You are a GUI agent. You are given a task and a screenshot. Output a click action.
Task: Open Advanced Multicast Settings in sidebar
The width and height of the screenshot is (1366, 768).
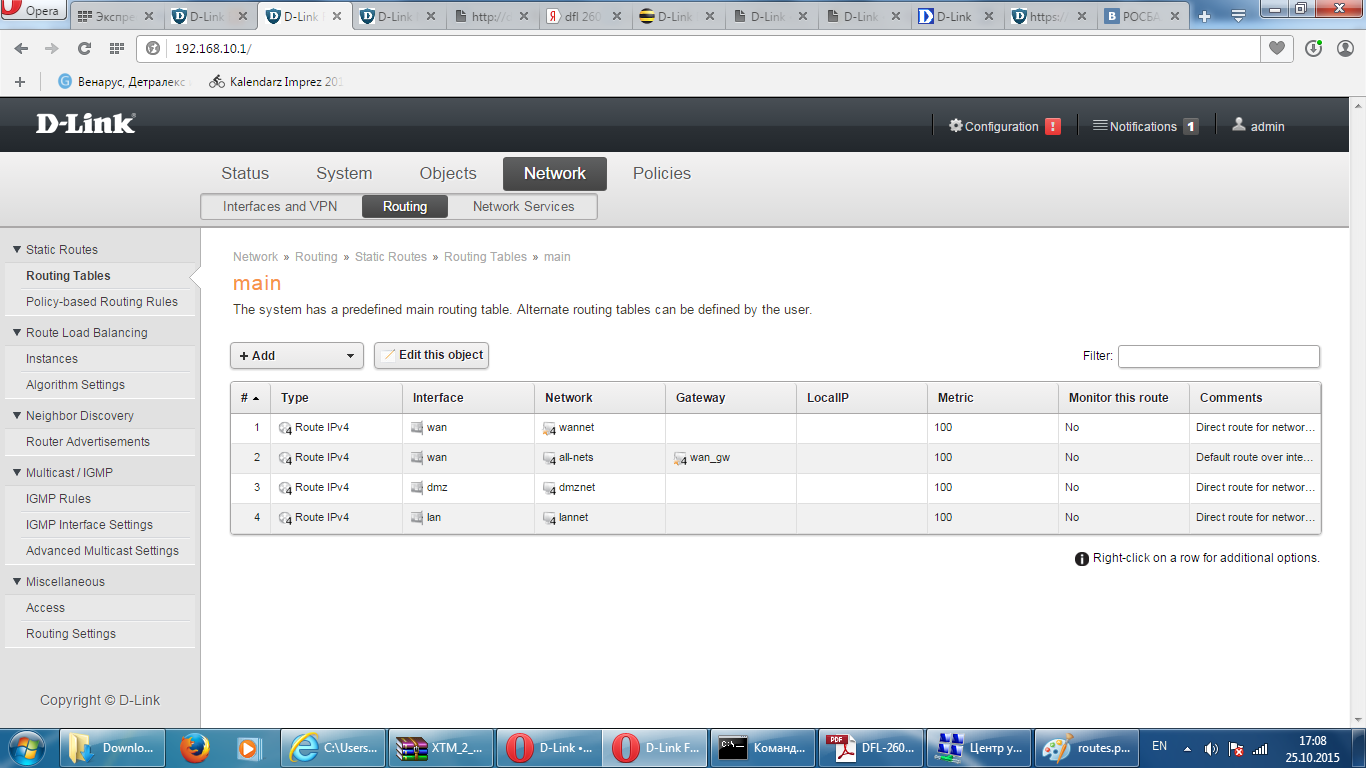102,550
